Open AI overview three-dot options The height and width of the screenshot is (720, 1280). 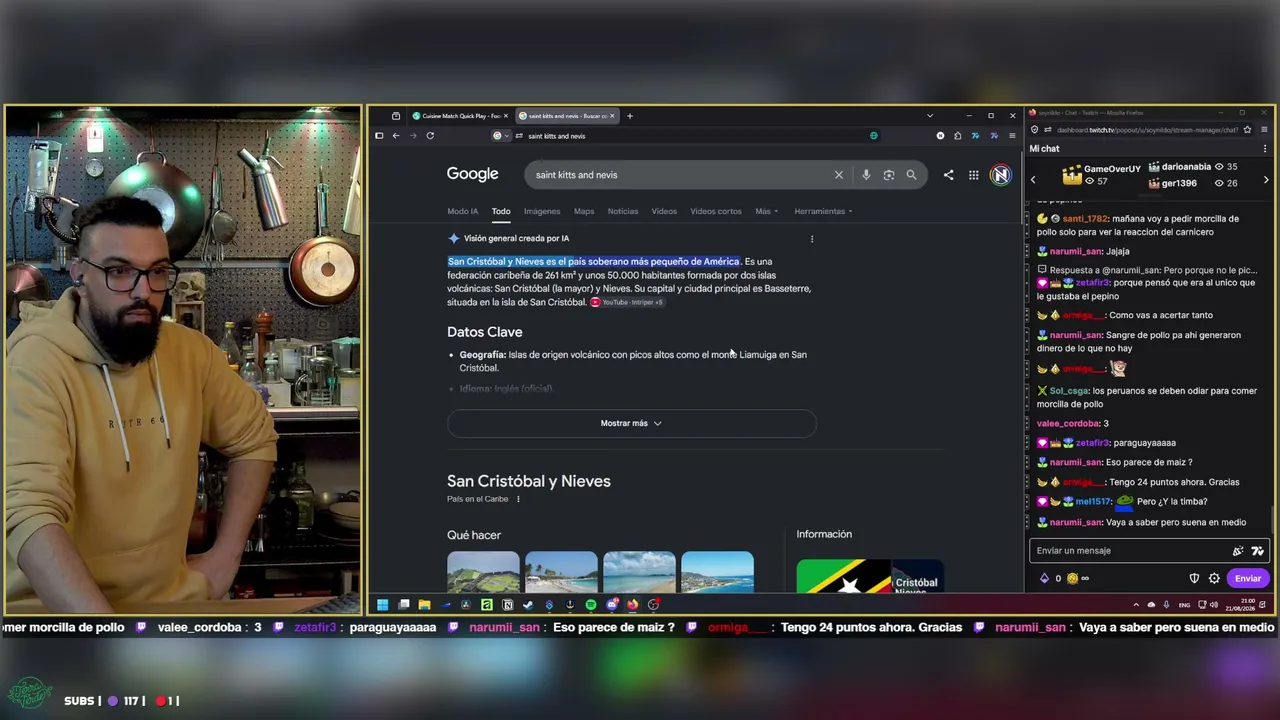812,239
